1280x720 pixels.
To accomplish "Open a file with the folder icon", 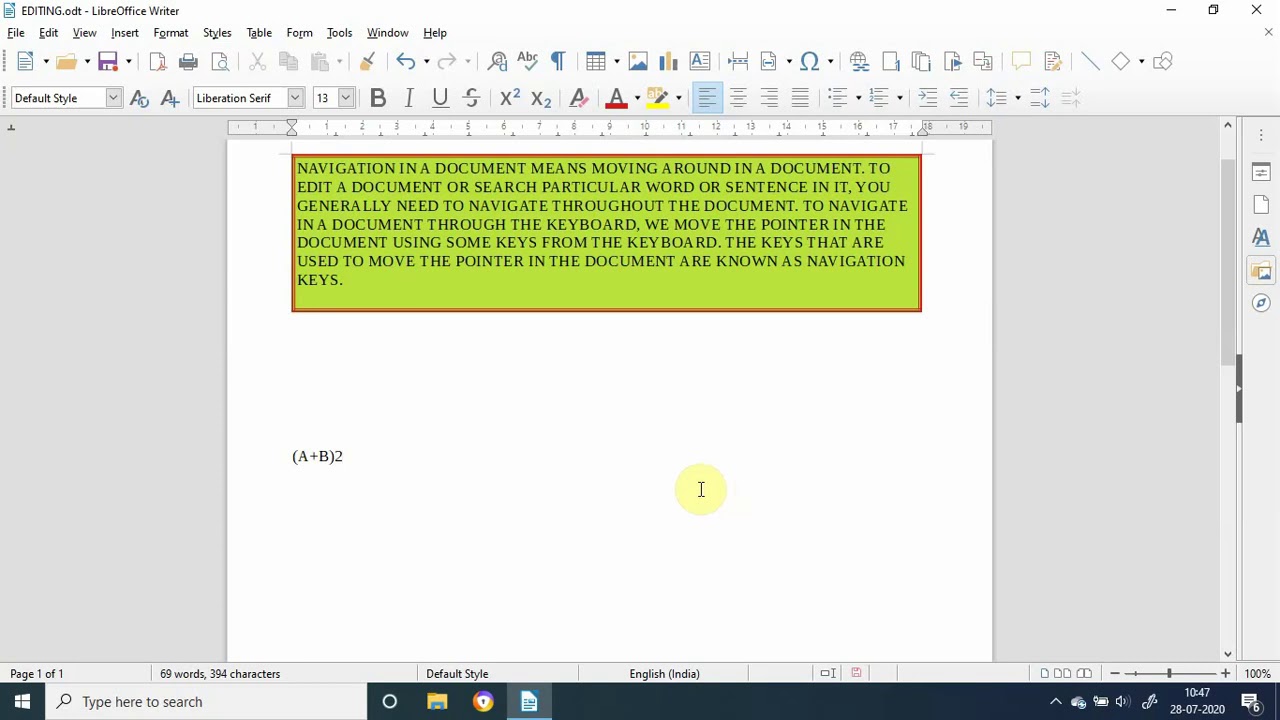I will (x=66, y=62).
